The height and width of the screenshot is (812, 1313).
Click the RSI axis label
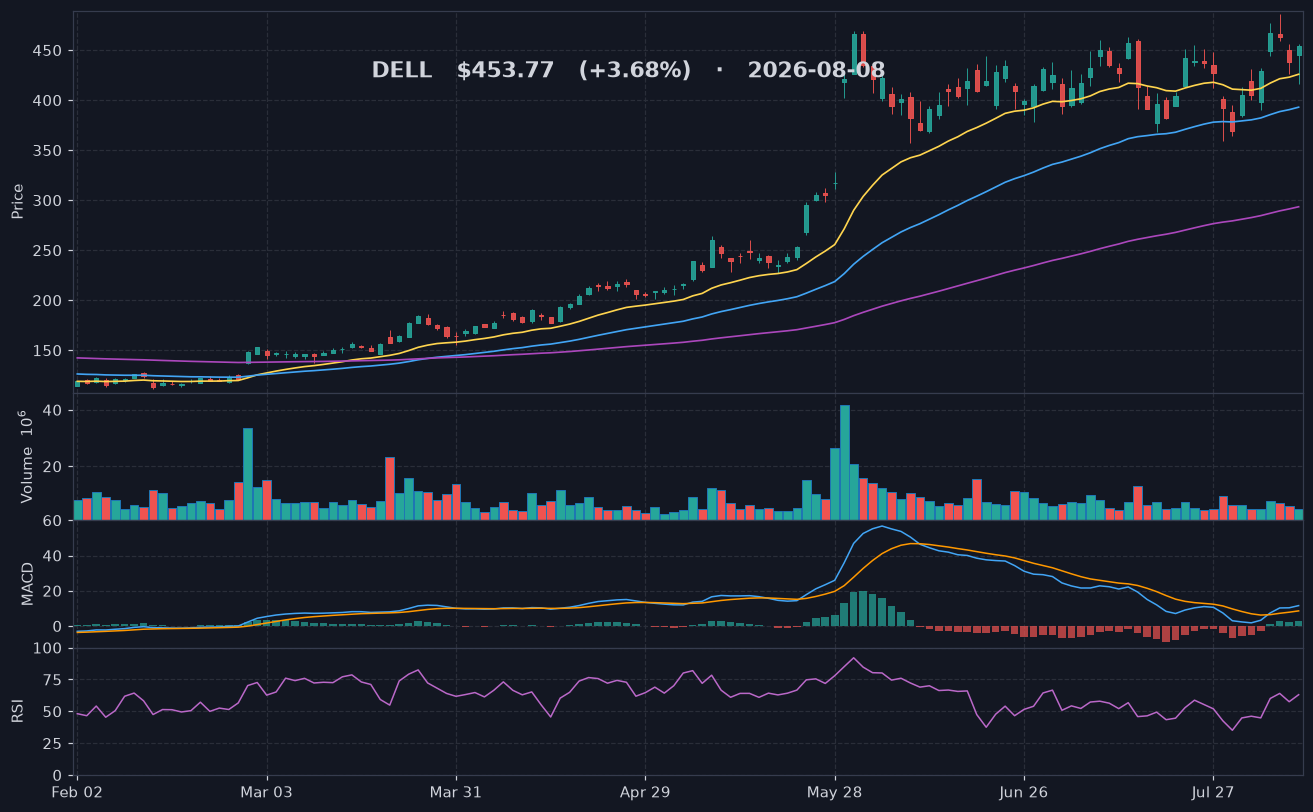pyautogui.click(x=18, y=710)
